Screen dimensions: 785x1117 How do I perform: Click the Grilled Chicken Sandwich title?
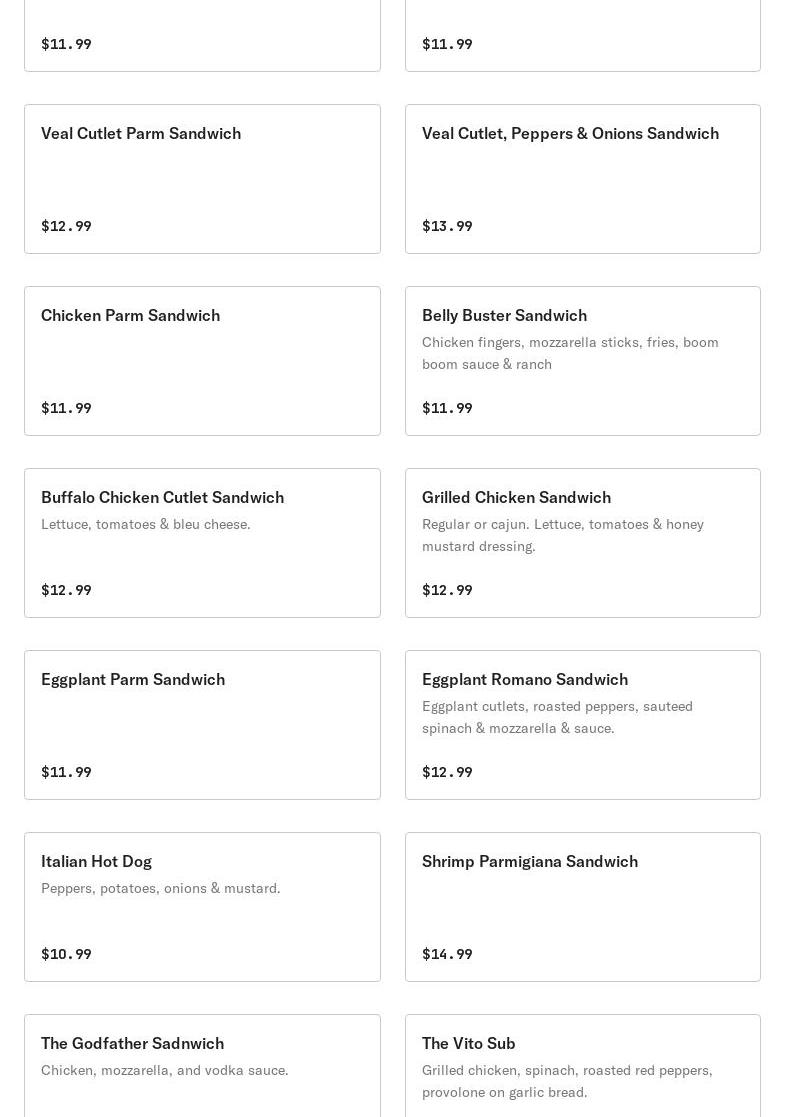point(516,498)
